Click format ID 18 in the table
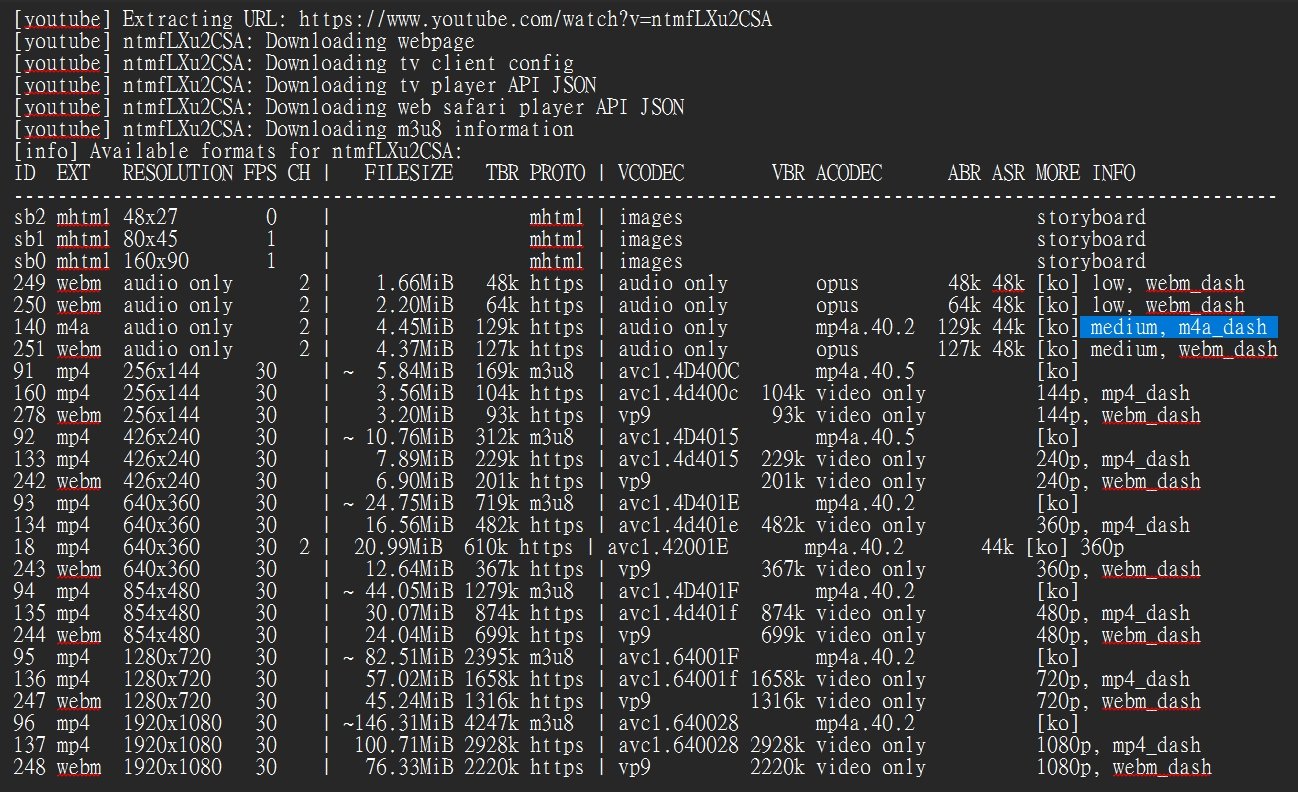 [x=25, y=547]
